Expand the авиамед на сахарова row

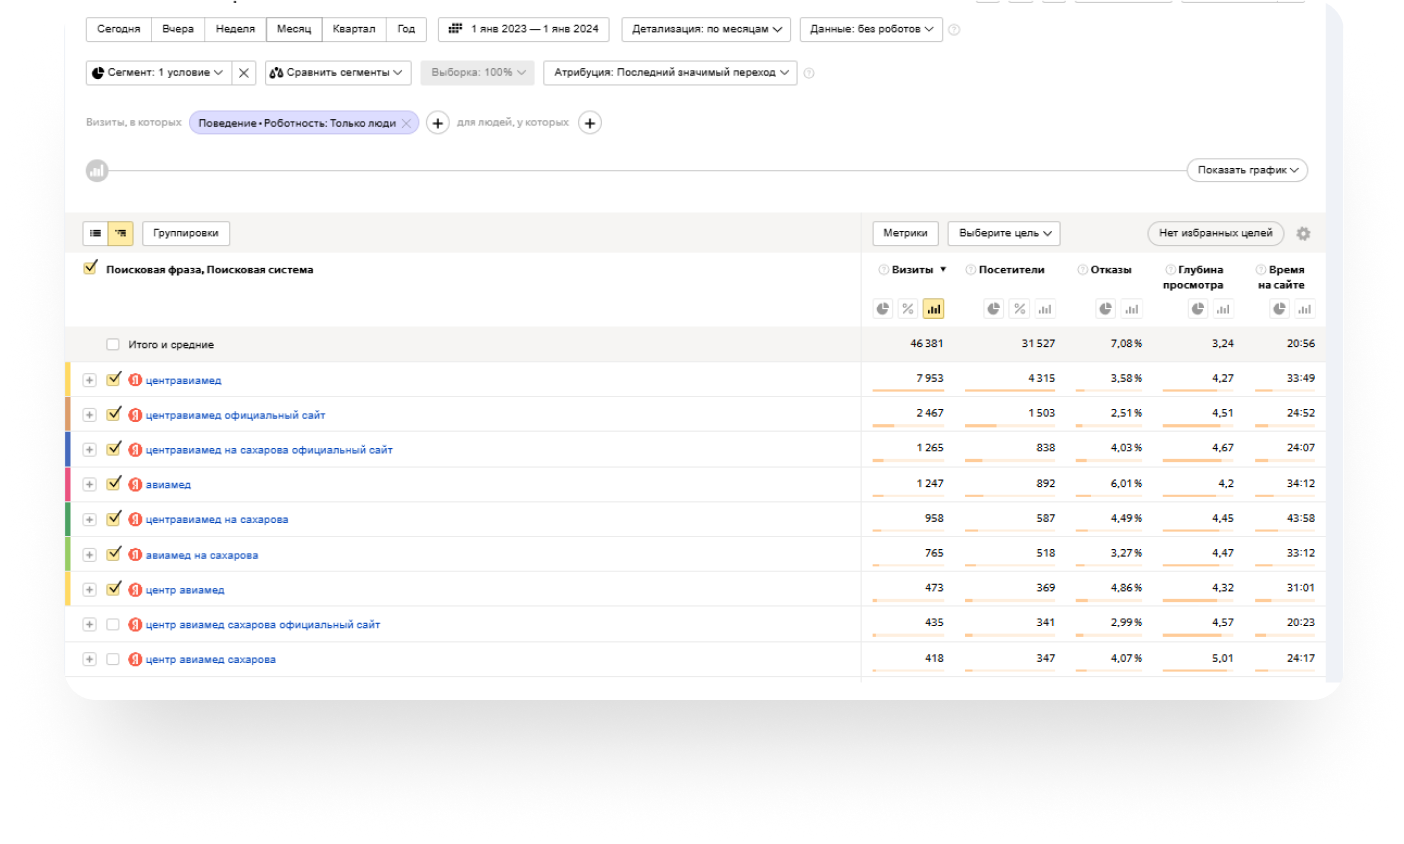pos(89,555)
